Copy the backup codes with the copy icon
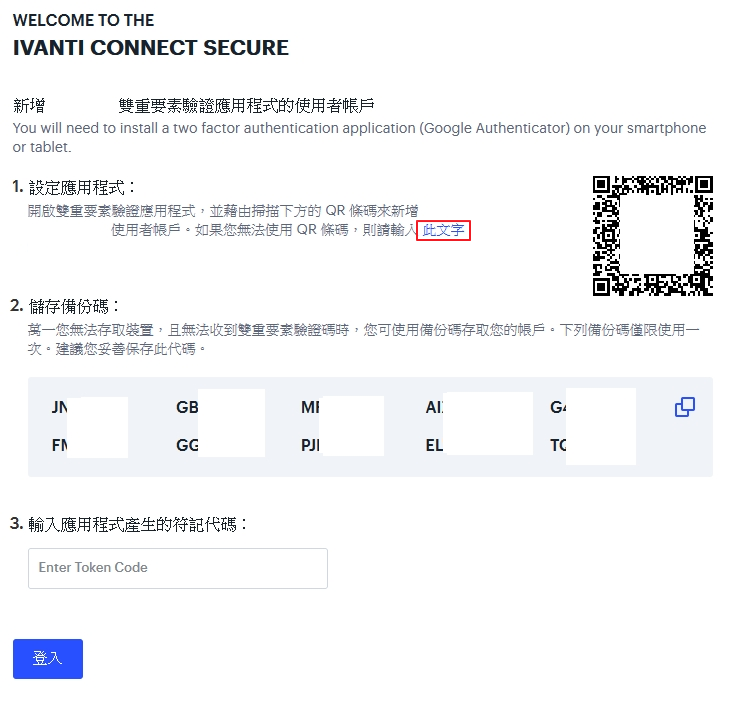This screenshot has height=708, width=745. pyautogui.click(x=685, y=407)
